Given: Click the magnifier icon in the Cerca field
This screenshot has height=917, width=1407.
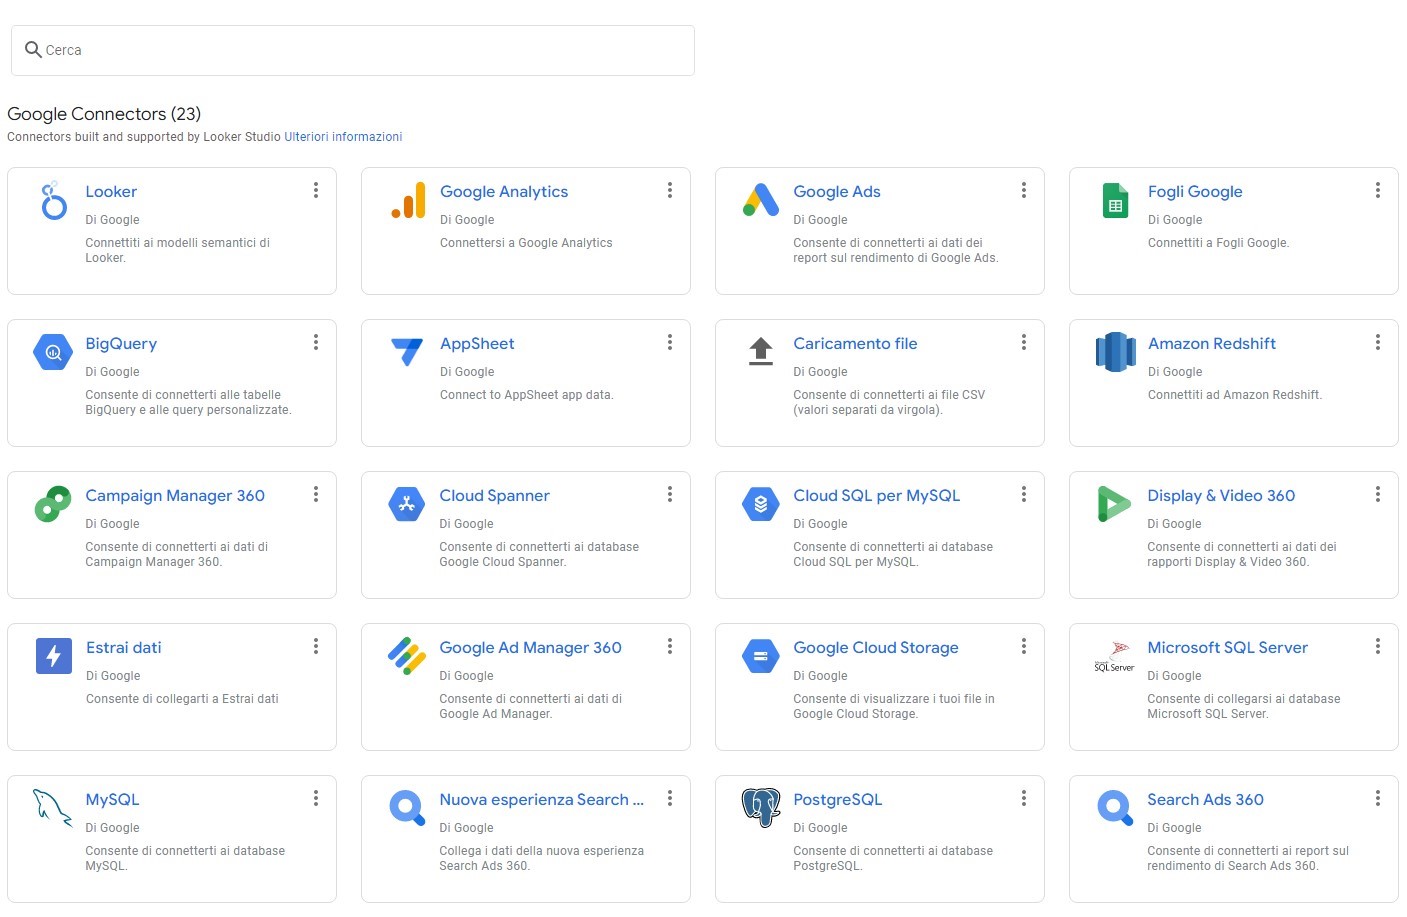Looking at the screenshot, I should (x=33, y=49).
